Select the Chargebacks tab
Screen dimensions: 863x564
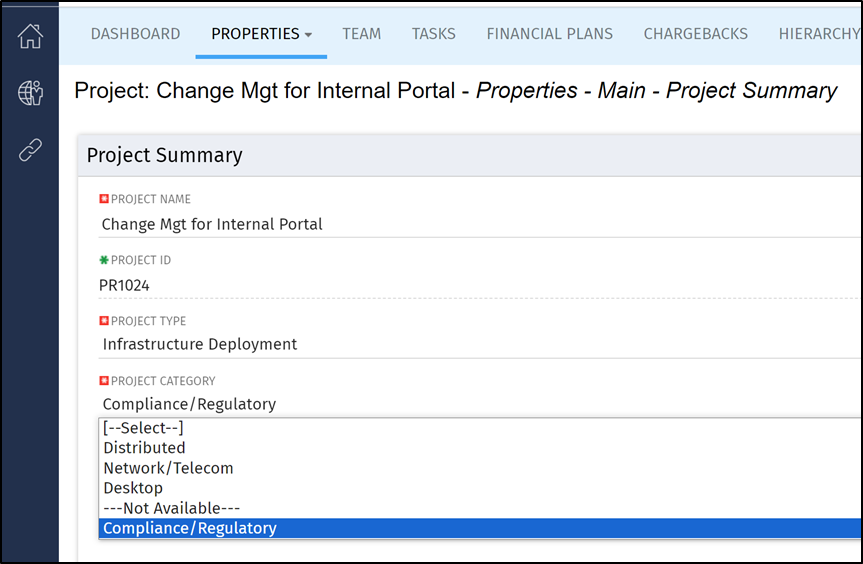695,34
